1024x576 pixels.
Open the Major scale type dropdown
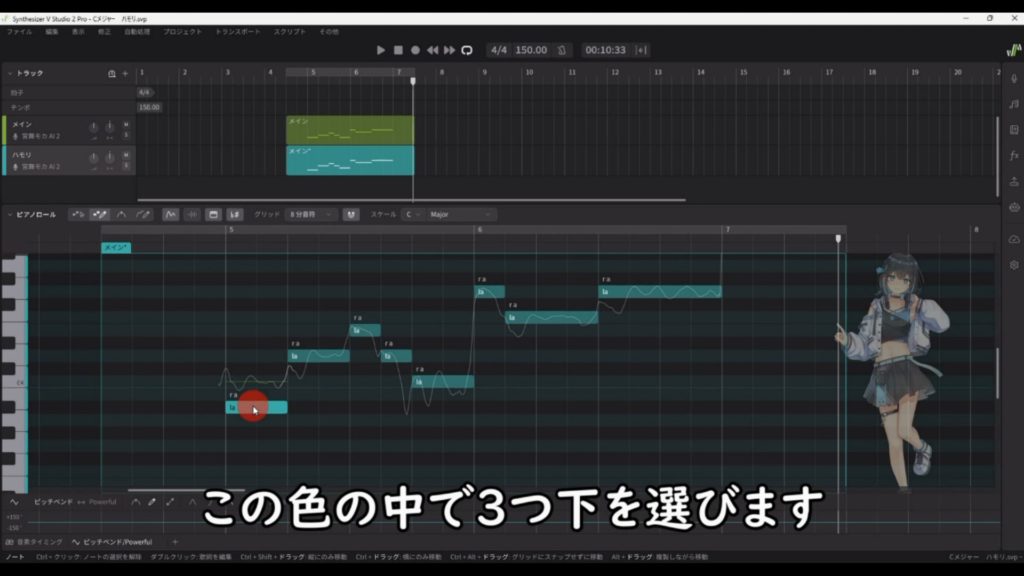click(x=461, y=214)
